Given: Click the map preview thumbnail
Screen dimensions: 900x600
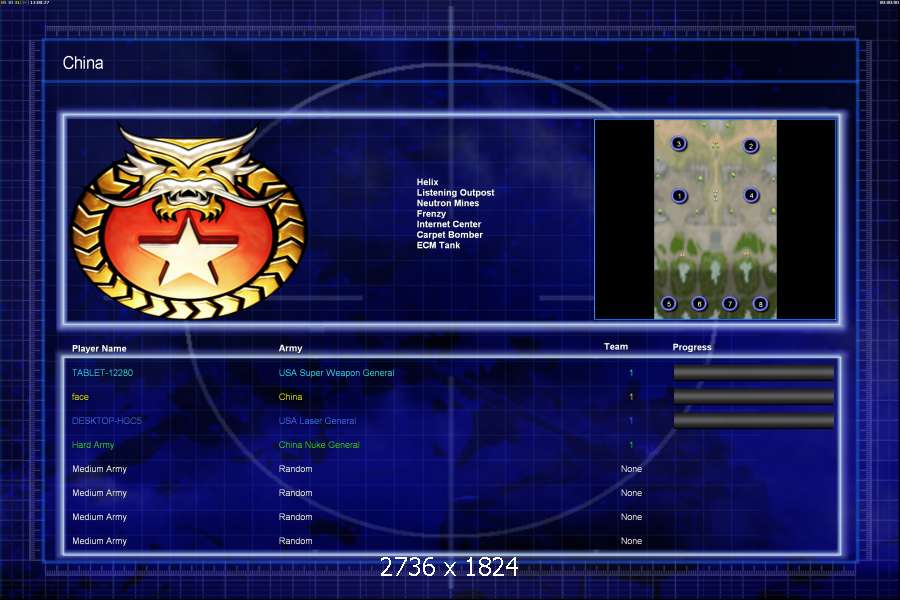Looking at the screenshot, I should (715, 219).
